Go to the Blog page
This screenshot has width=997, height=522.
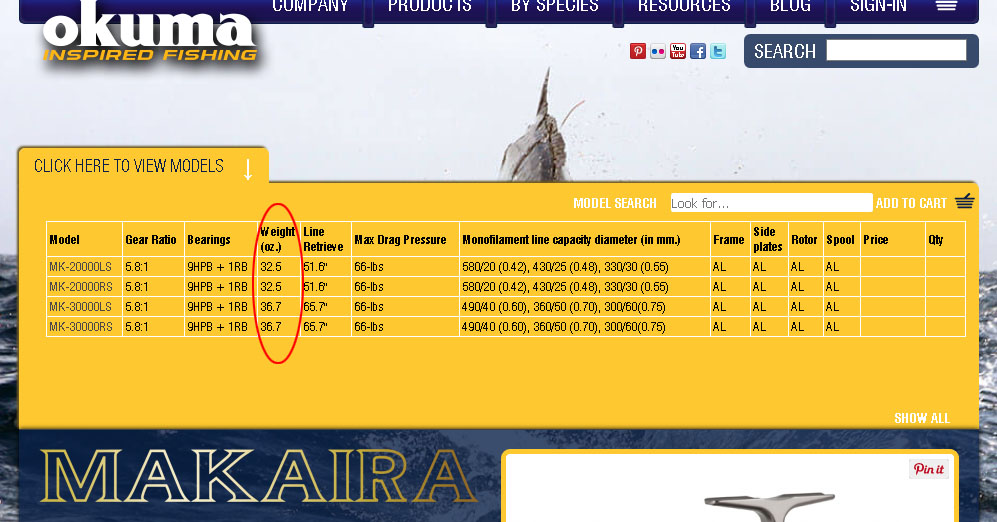pos(790,7)
